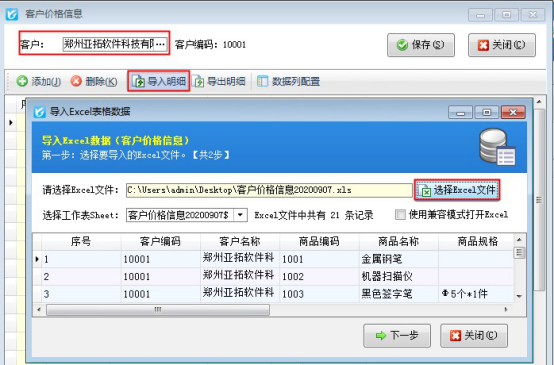
Task: Select the 商品名称 column header
Action: [399, 241]
